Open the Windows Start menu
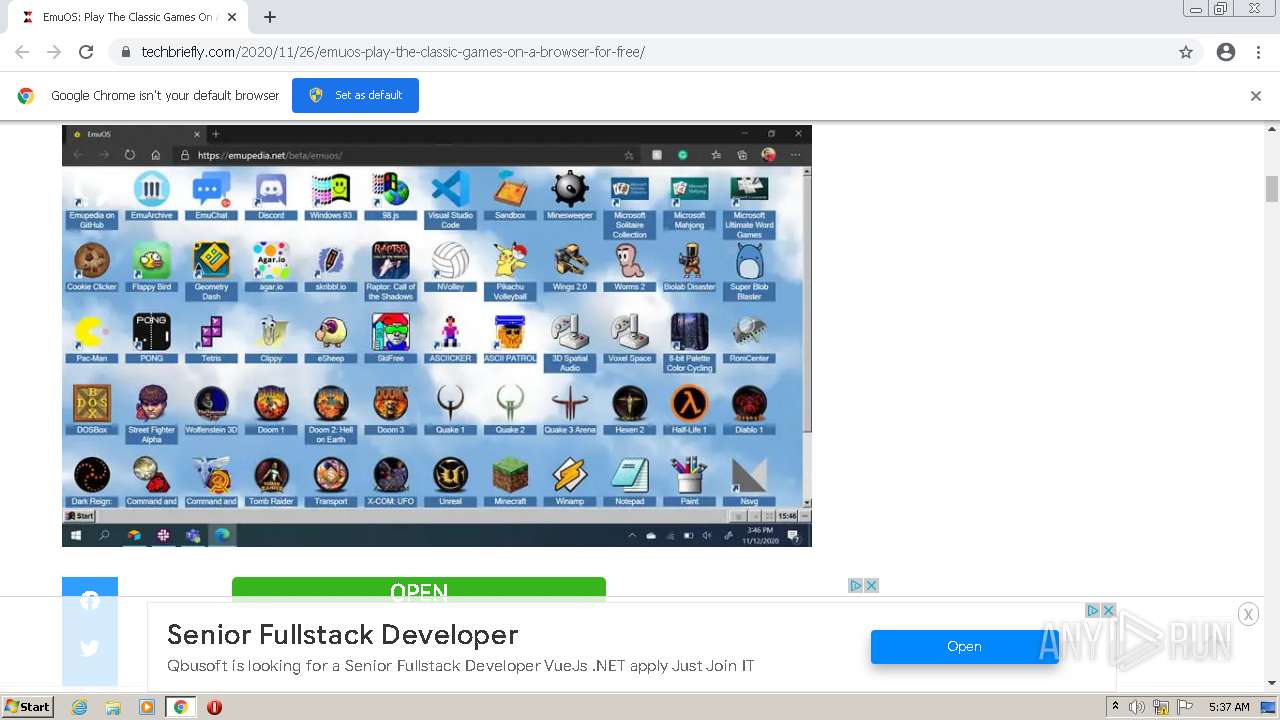Viewport: 1280px width, 720px height. pyautogui.click(x=28, y=707)
